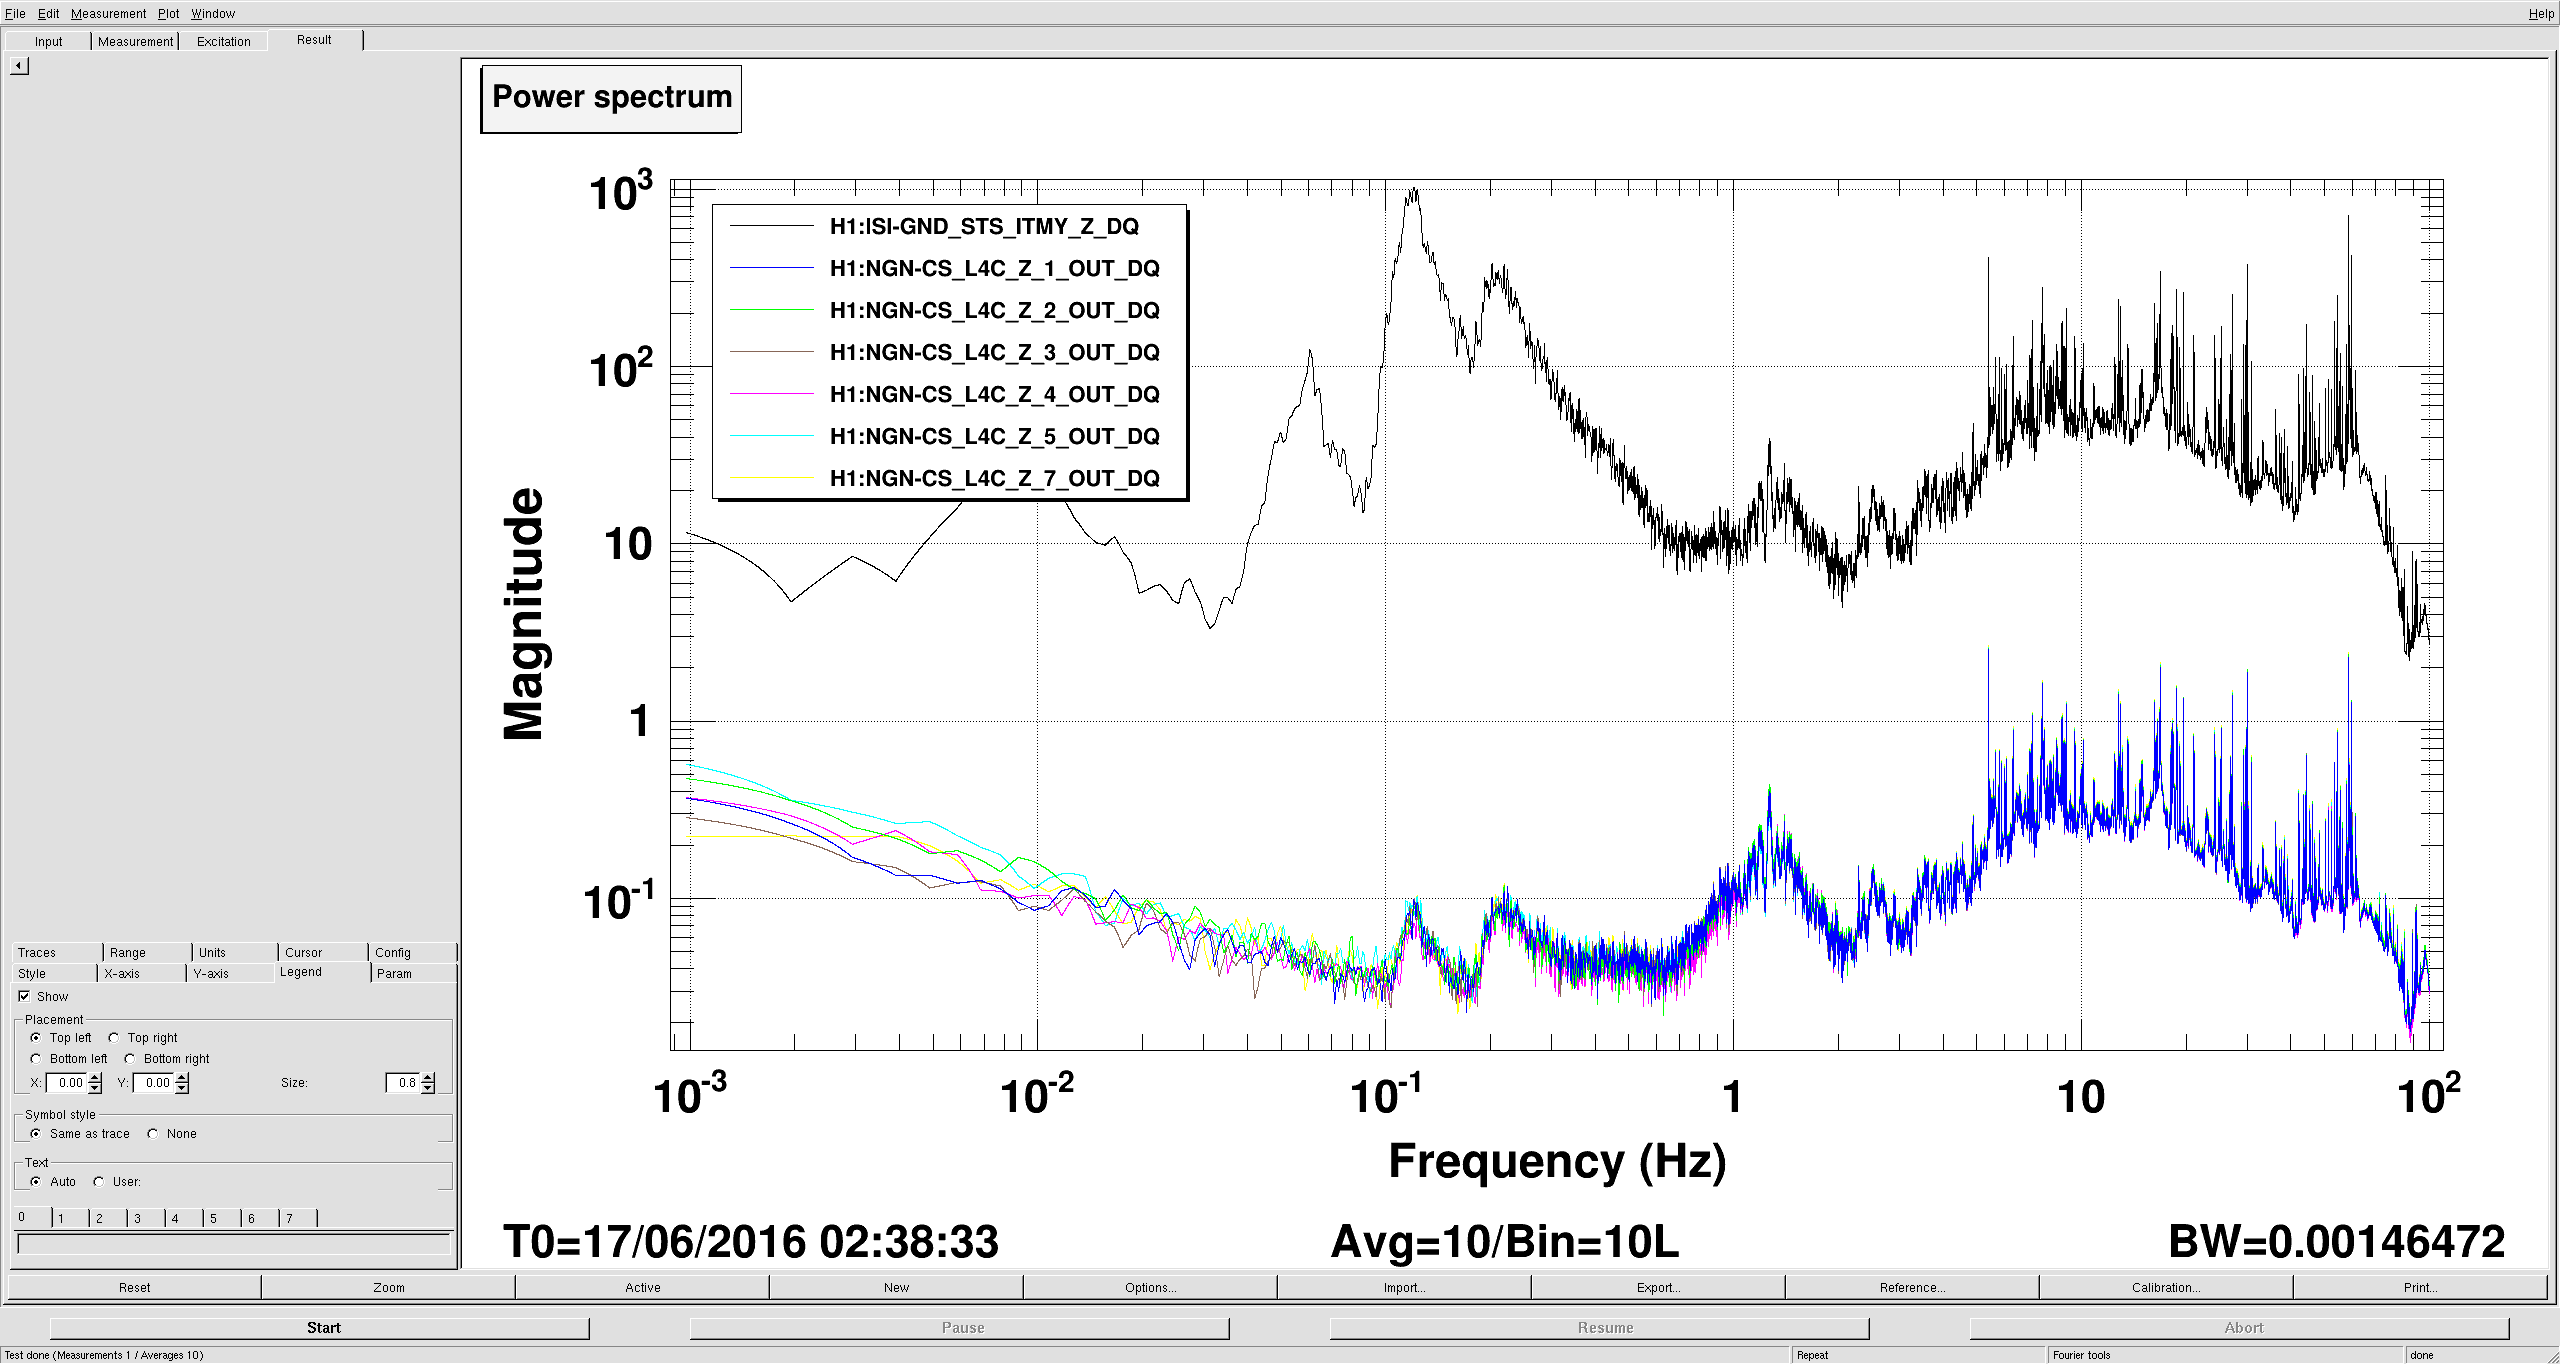Open the Help menu
The width and height of the screenshot is (2560, 1364).
[x=2541, y=13]
